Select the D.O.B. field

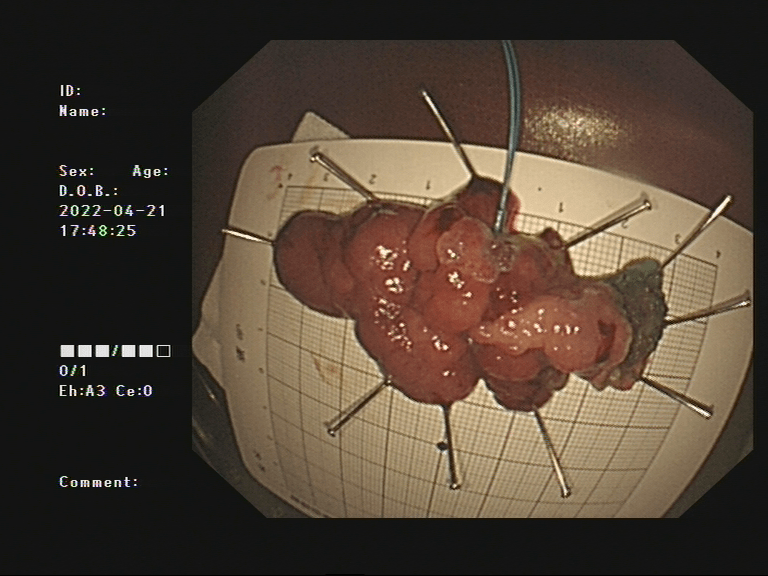point(89,191)
